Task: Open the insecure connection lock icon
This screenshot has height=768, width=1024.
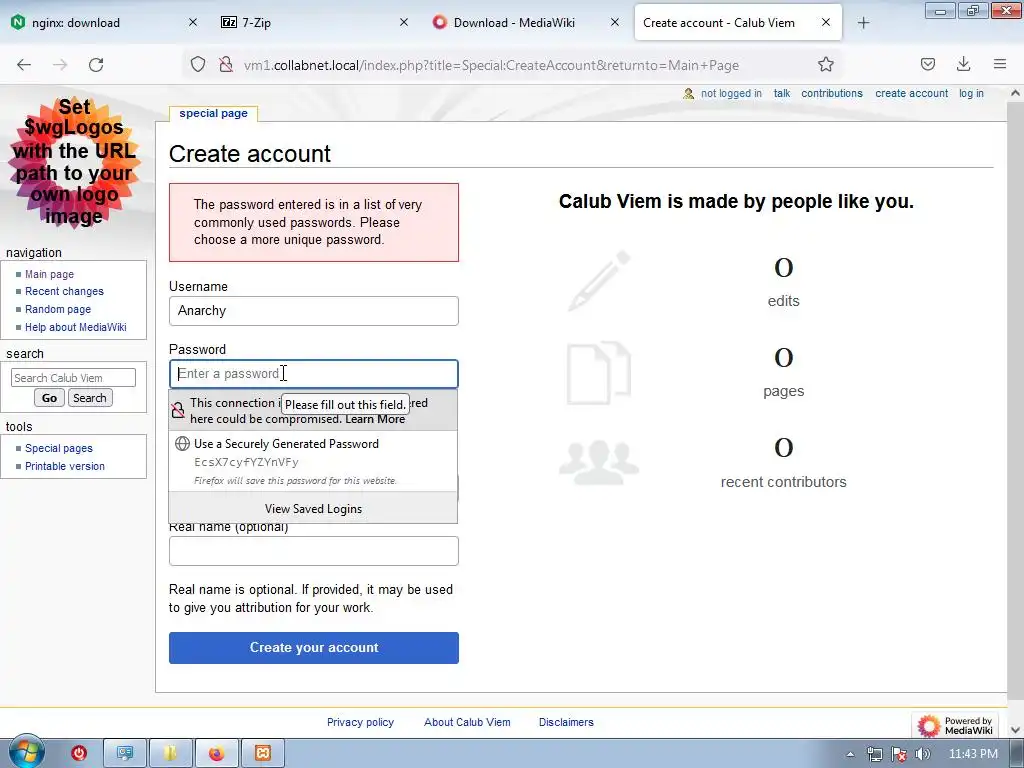Action: point(226,65)
